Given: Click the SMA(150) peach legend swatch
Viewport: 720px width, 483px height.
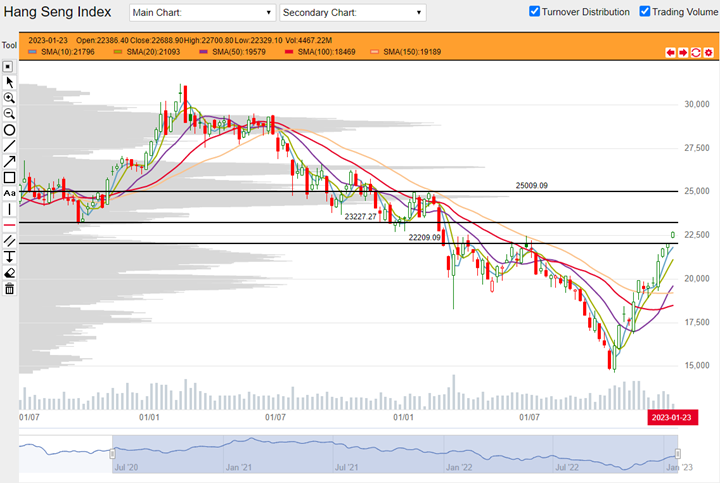Looking at the screenshot, I should click(x=374, y=52).
